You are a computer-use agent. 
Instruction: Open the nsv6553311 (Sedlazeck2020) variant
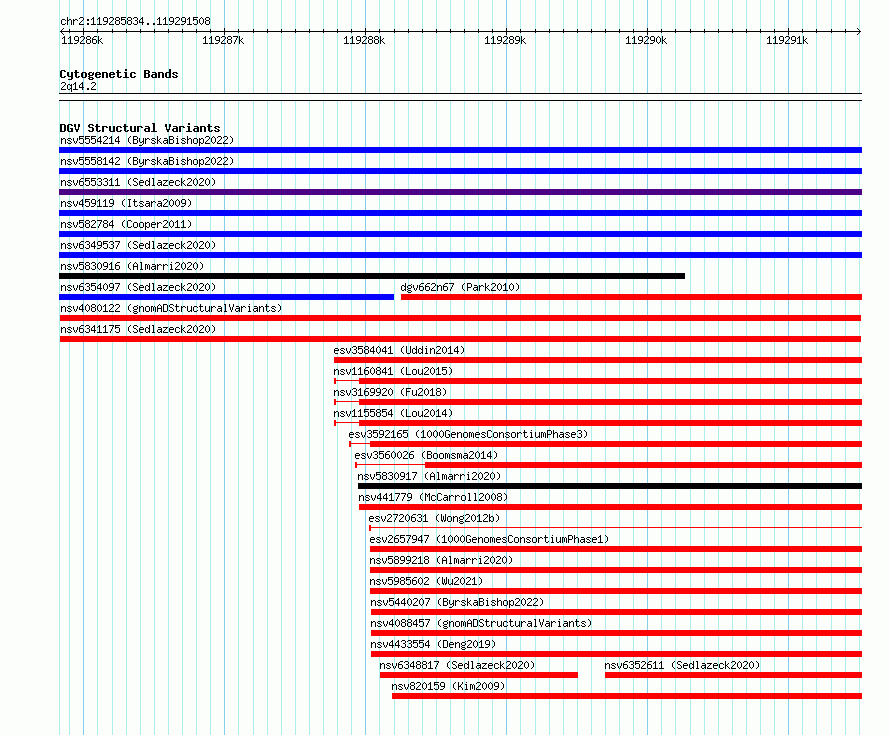tap(138, 182)
